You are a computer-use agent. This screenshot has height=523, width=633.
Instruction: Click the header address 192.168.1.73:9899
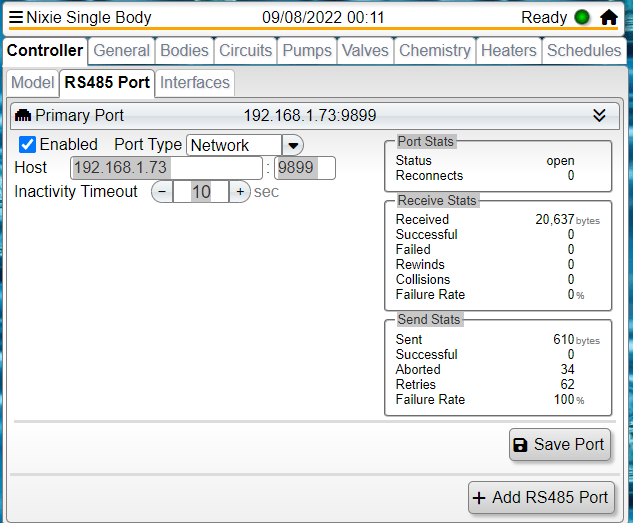point(310,115)
